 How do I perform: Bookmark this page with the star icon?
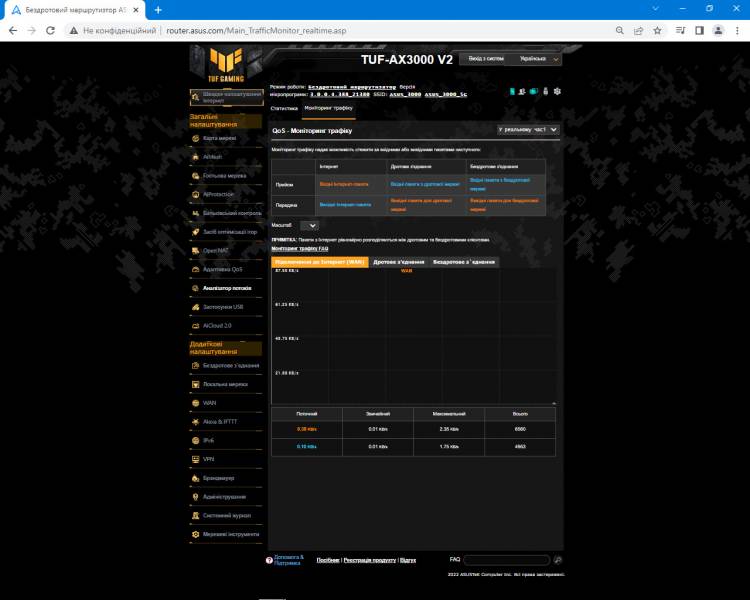click(x=657, y=31)
